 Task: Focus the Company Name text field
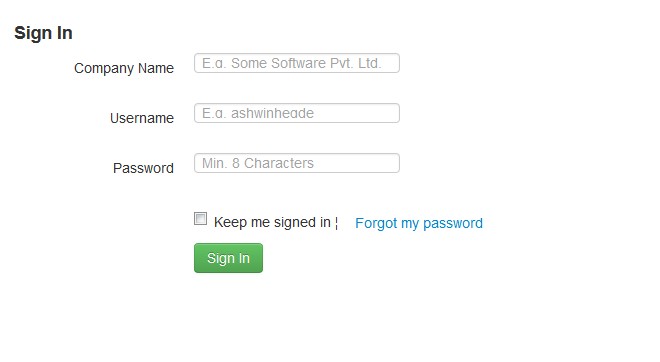click(x=297, y=63)
